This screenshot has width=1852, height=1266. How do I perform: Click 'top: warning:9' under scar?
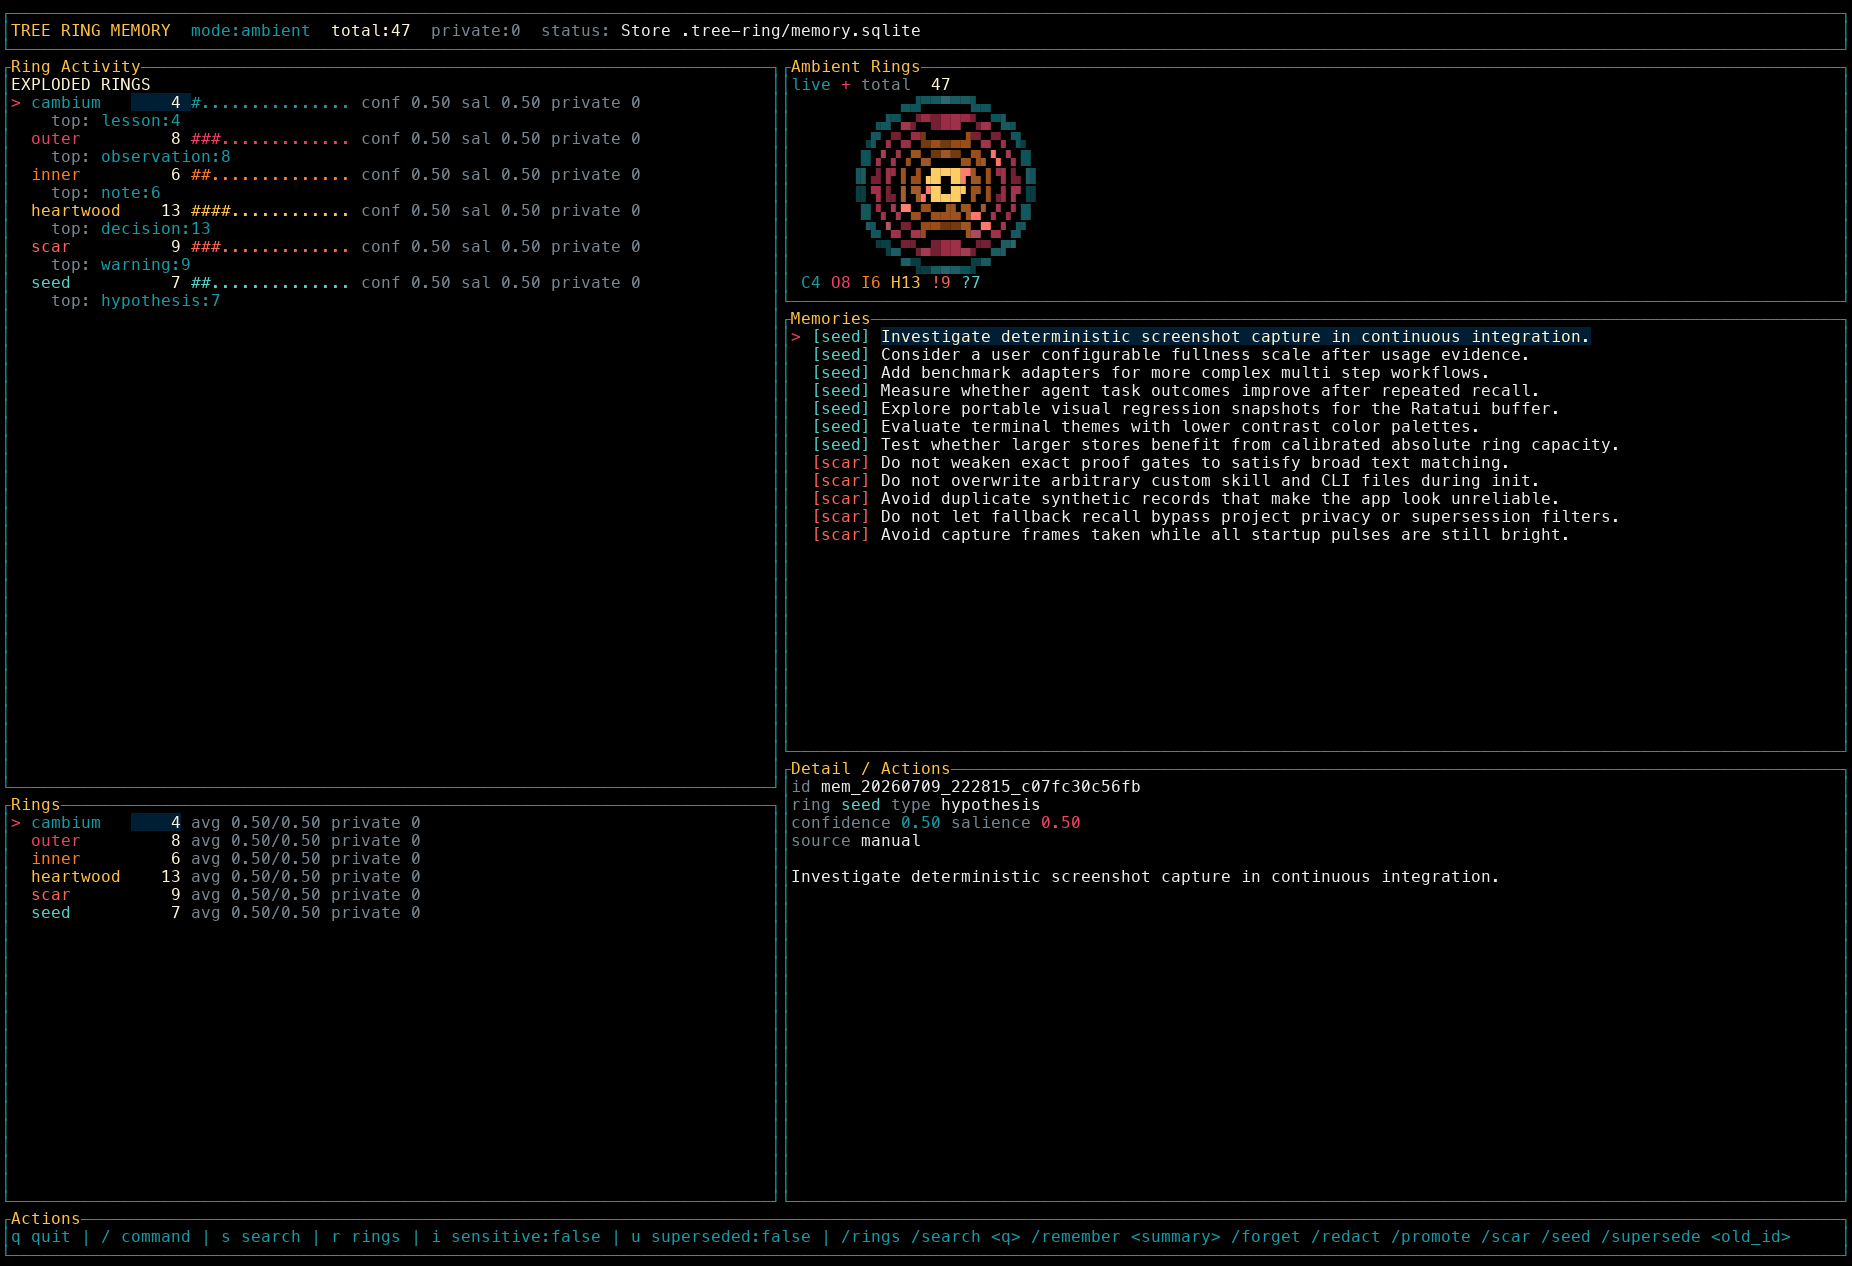[121, 265]
